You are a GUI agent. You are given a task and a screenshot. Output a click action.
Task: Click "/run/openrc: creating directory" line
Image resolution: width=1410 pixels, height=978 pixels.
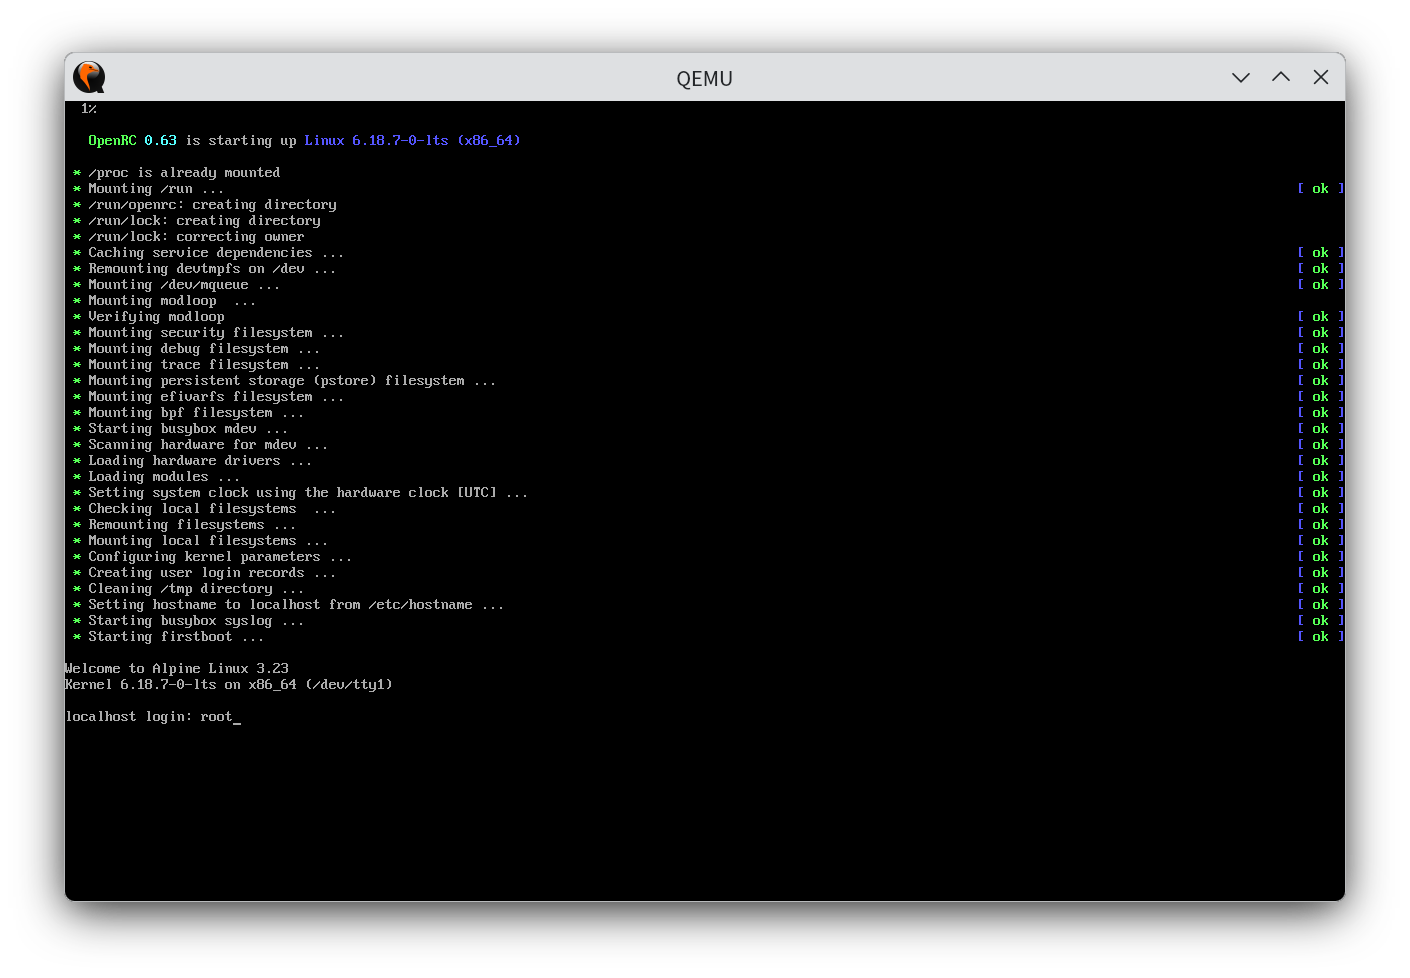(x=212, y=205)
